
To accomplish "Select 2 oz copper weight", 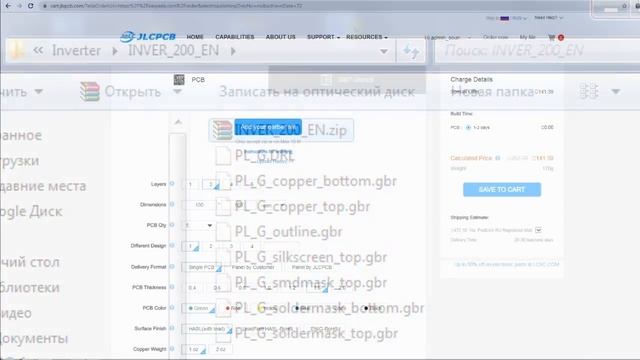I will [x=220, y=349].
